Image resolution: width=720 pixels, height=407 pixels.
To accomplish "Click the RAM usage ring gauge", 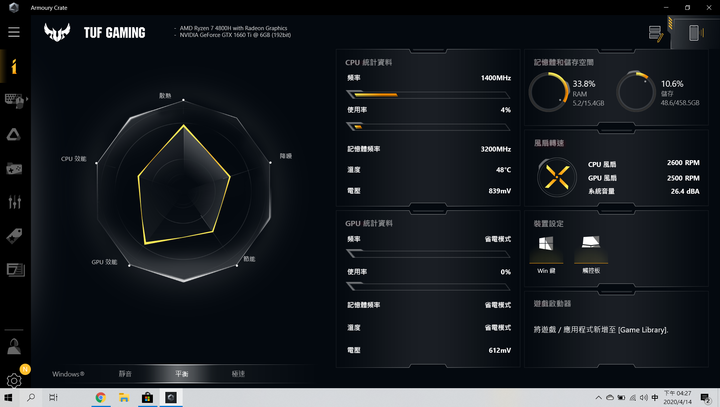I will [x=549, y=91].
